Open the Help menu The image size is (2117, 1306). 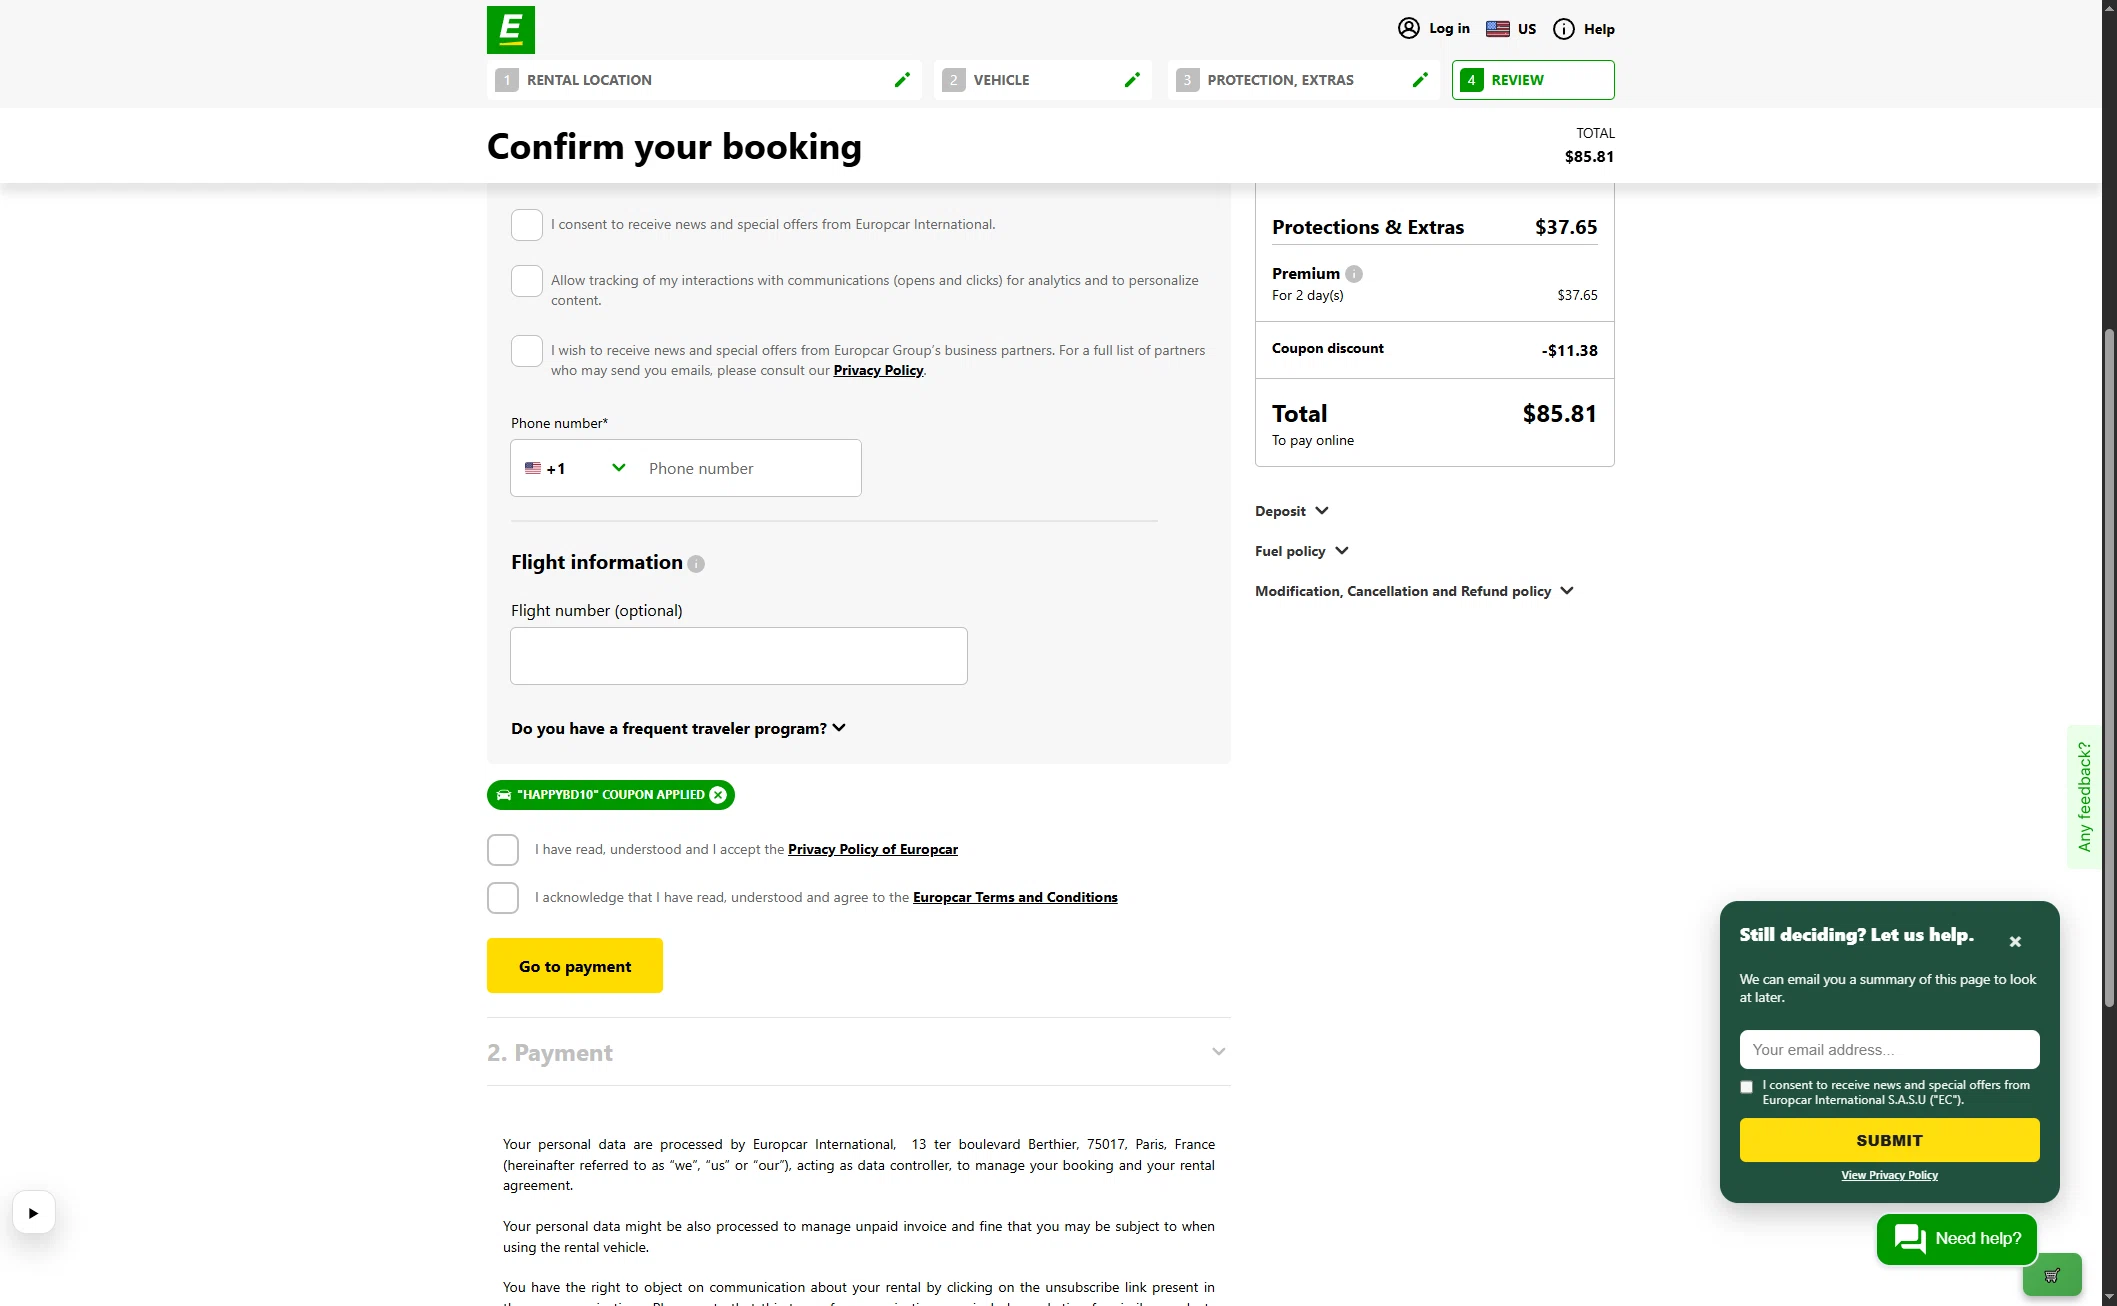[1584, 29]
